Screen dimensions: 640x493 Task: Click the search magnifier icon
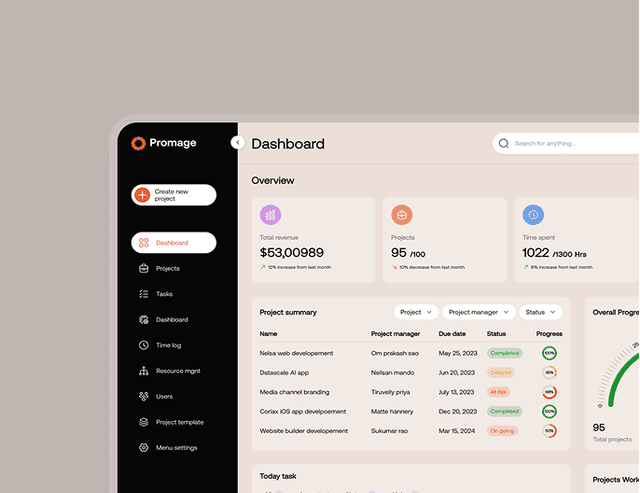click(504, 144)
